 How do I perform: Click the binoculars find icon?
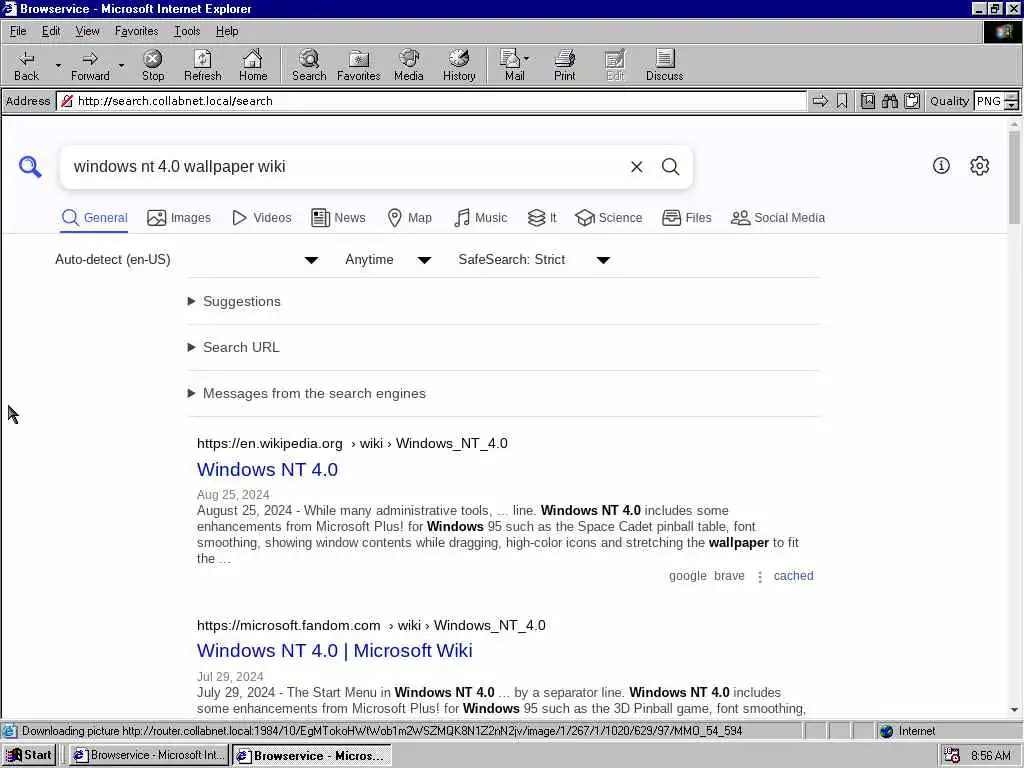click(x=889, y=101)
